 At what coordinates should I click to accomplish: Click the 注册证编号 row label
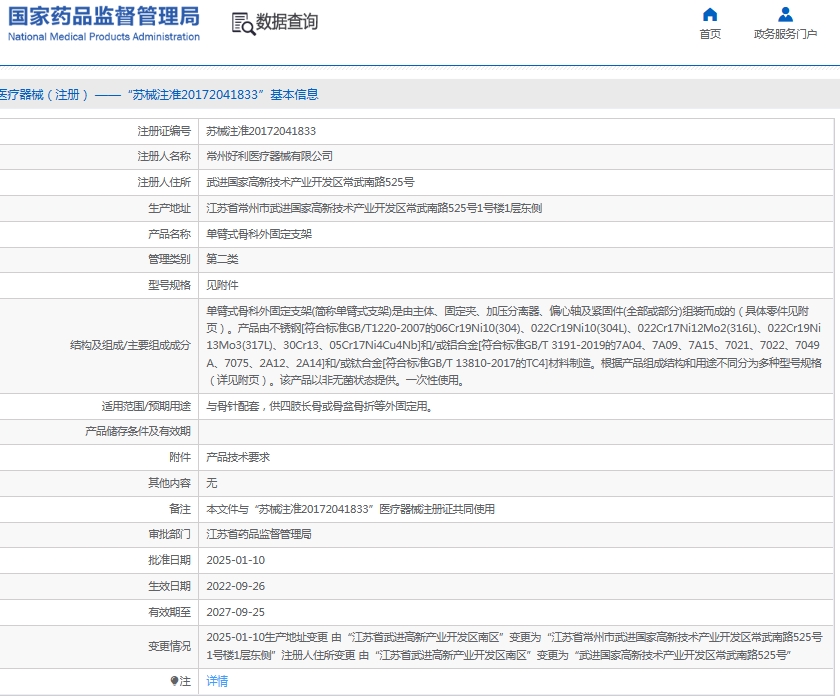164,131
